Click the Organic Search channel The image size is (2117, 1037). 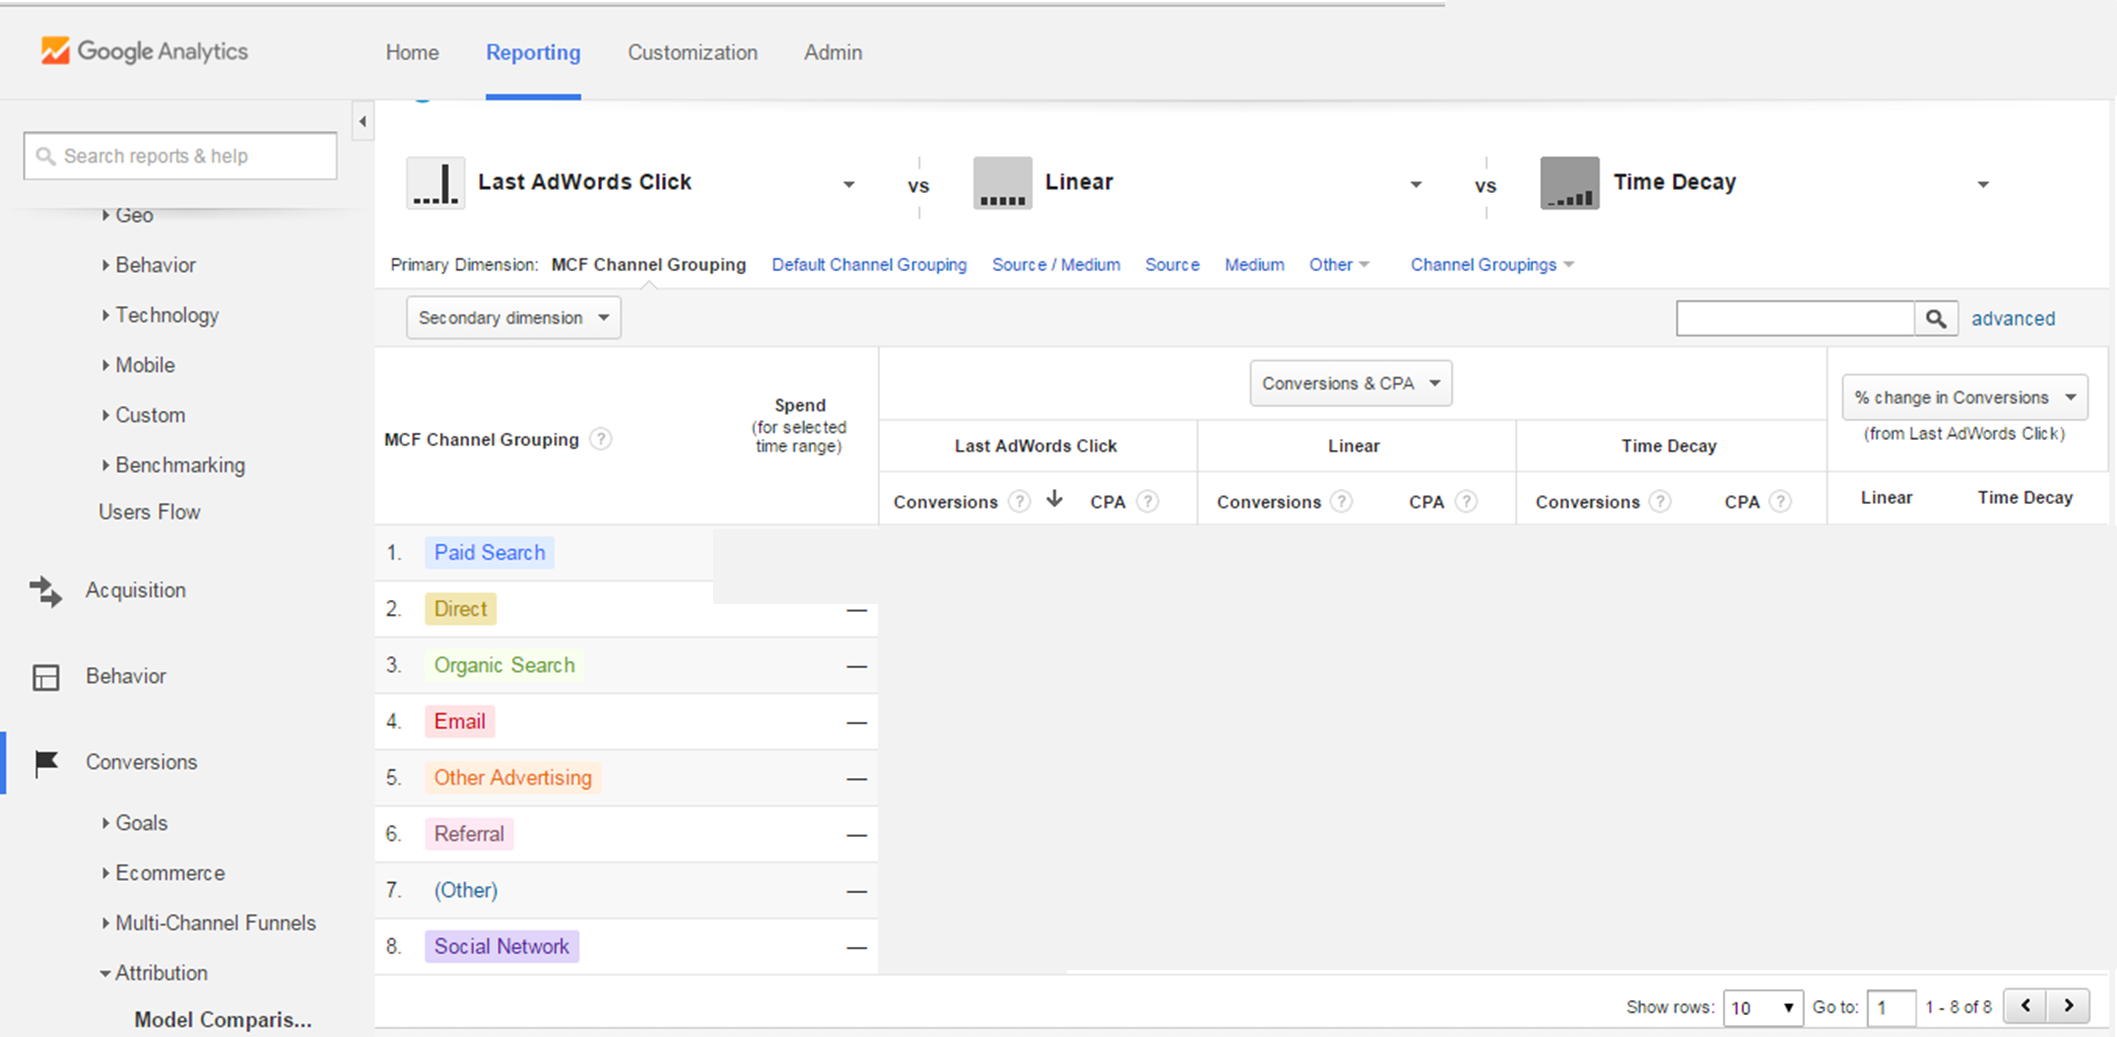pyautogui.click(x=504, y=666)
